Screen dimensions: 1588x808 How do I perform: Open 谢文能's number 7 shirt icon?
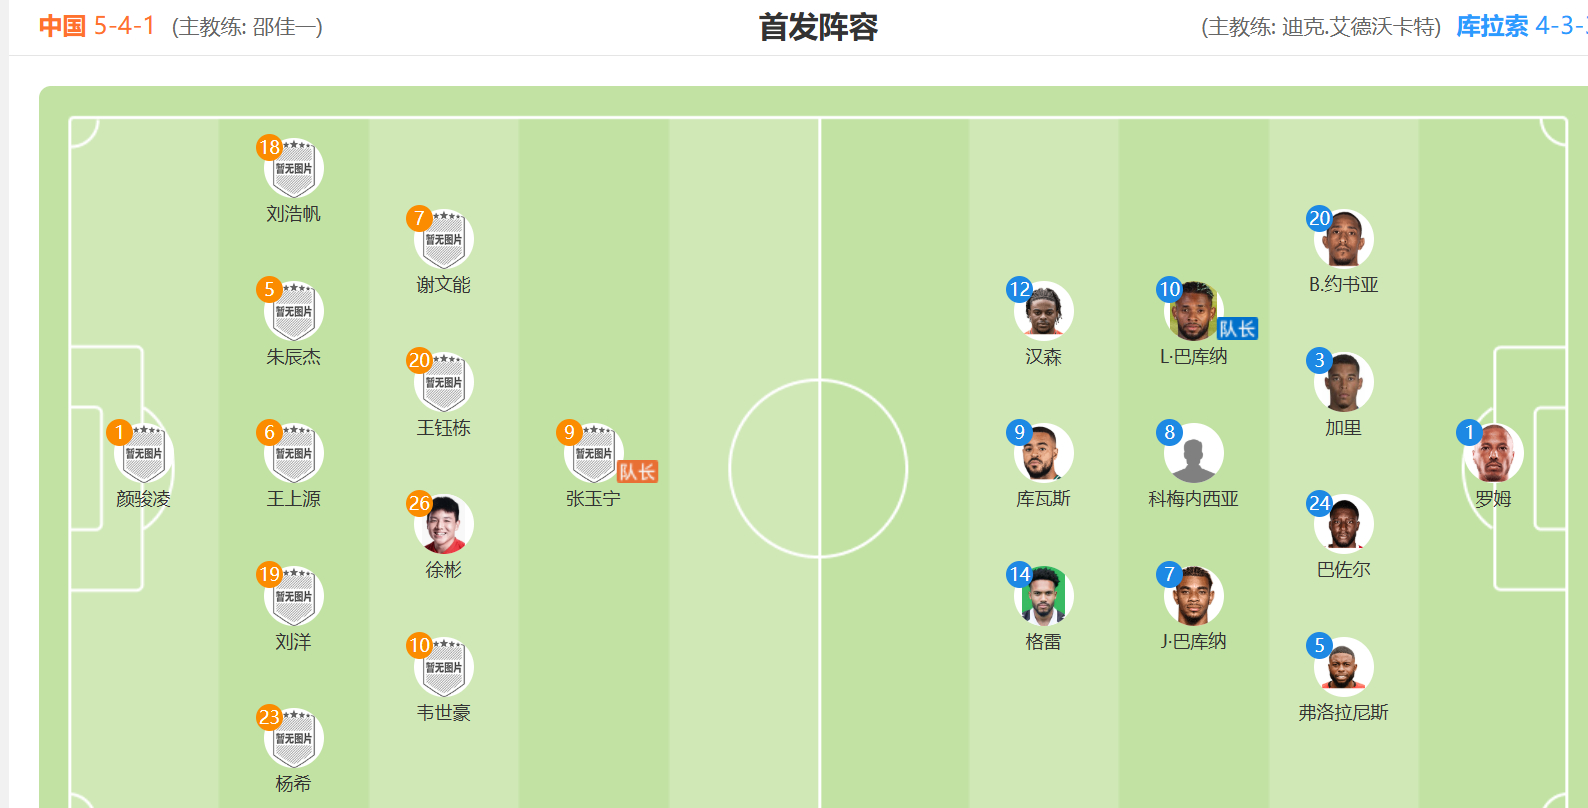(444, 241)
